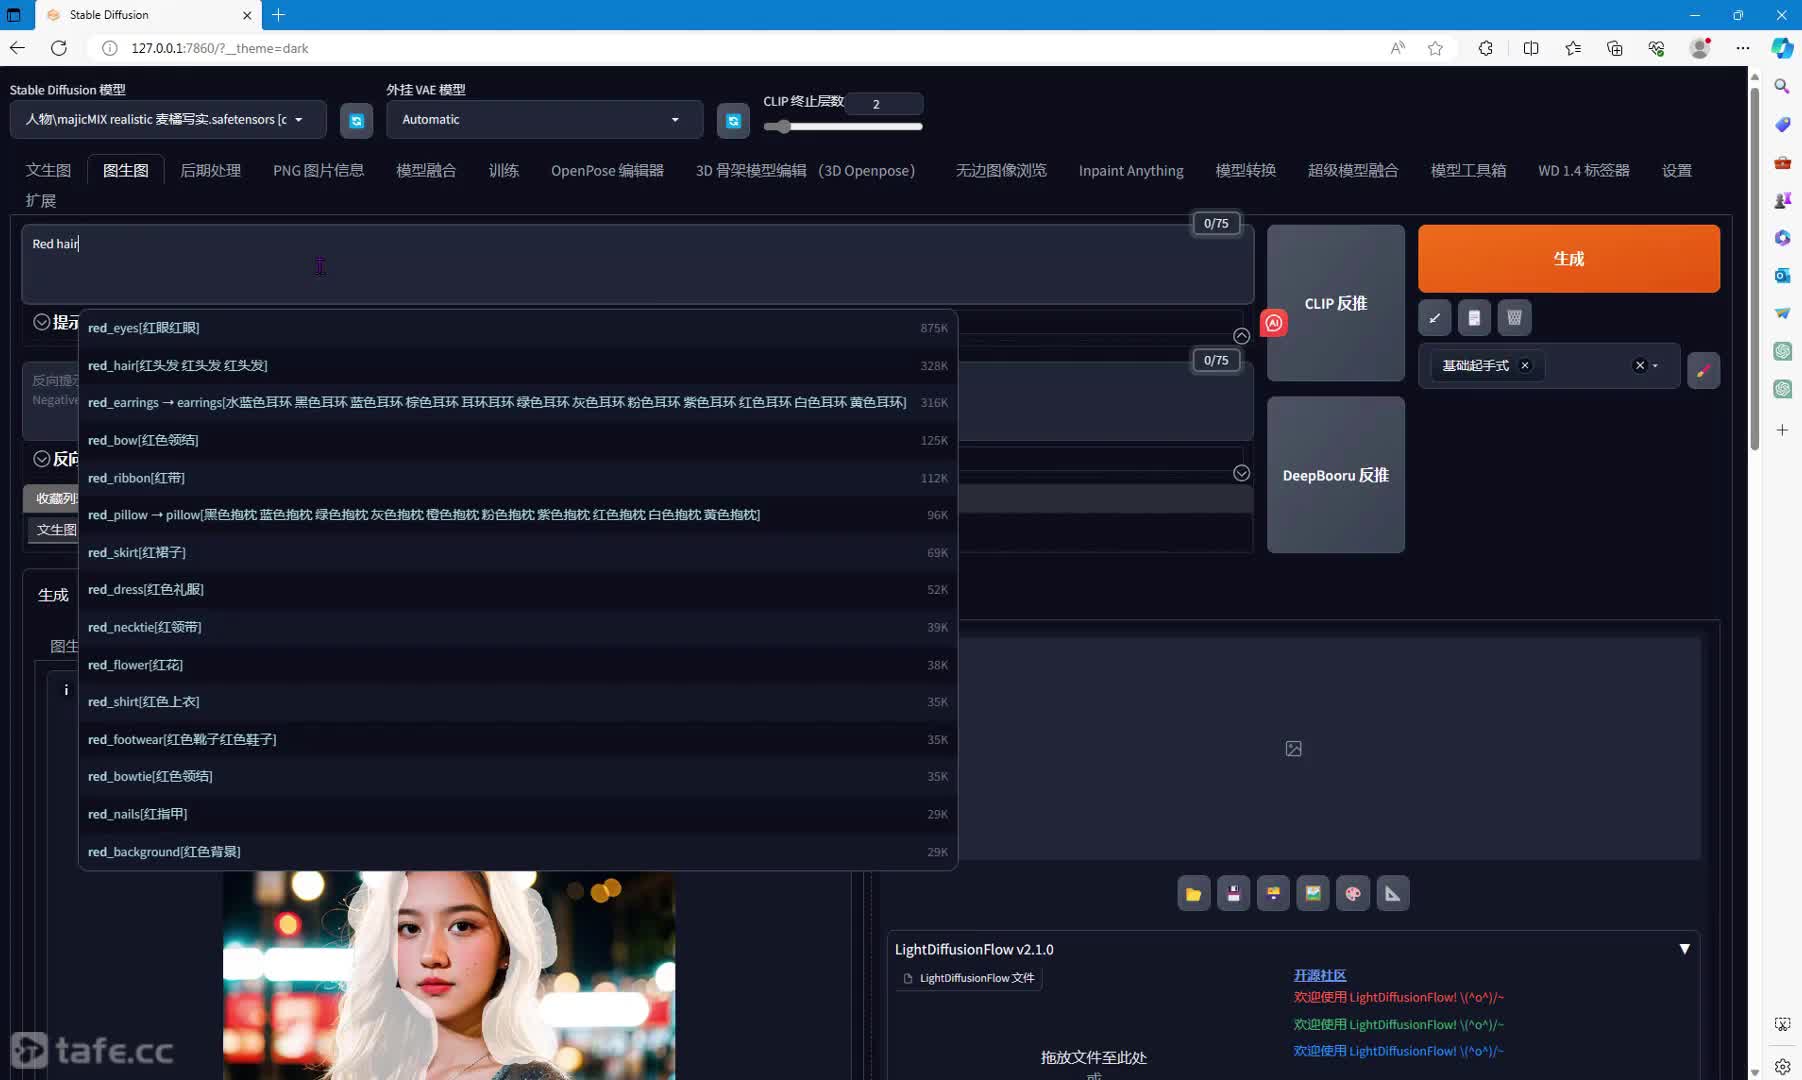Image resolution: width=1802 pixels, height=1080 pixels.
Task: Add a sidebar app with plus icon
Action: (x=1782, y=430)
